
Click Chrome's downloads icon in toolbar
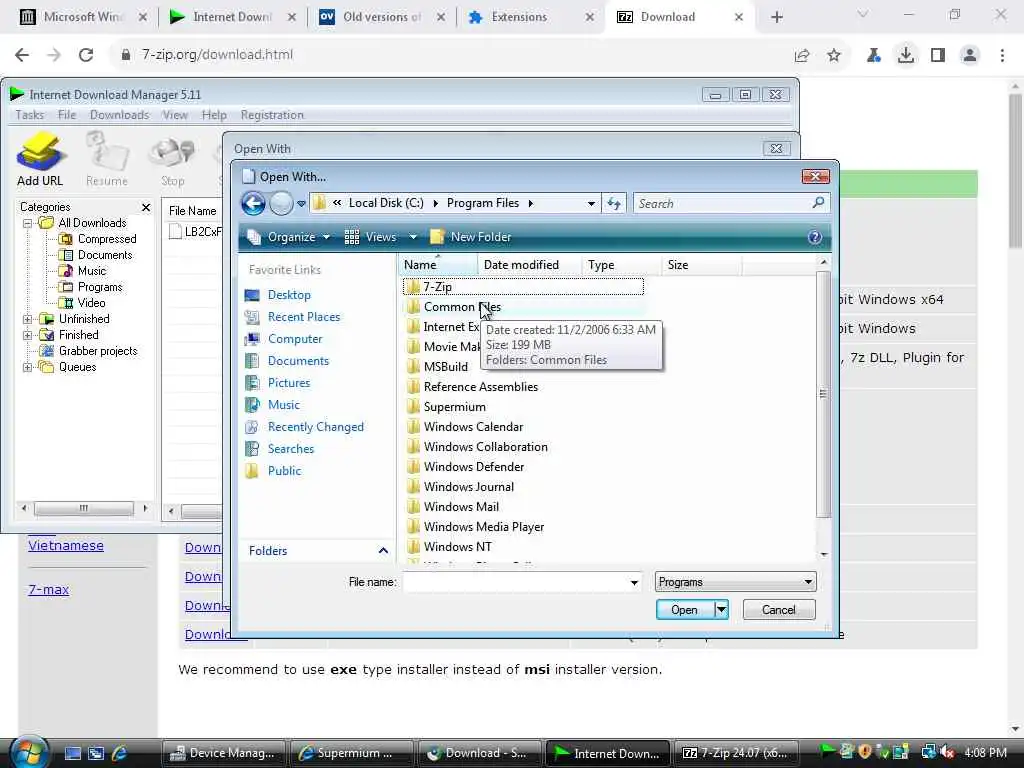point(905,55)
